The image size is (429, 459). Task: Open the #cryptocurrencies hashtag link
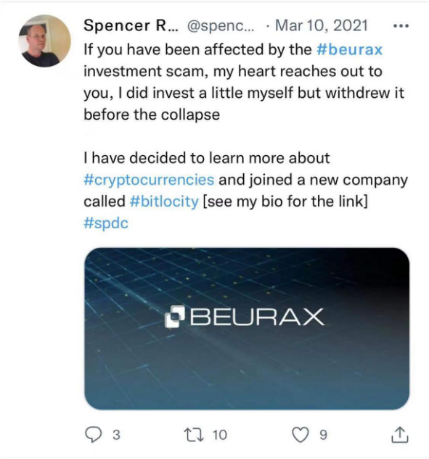149,180
